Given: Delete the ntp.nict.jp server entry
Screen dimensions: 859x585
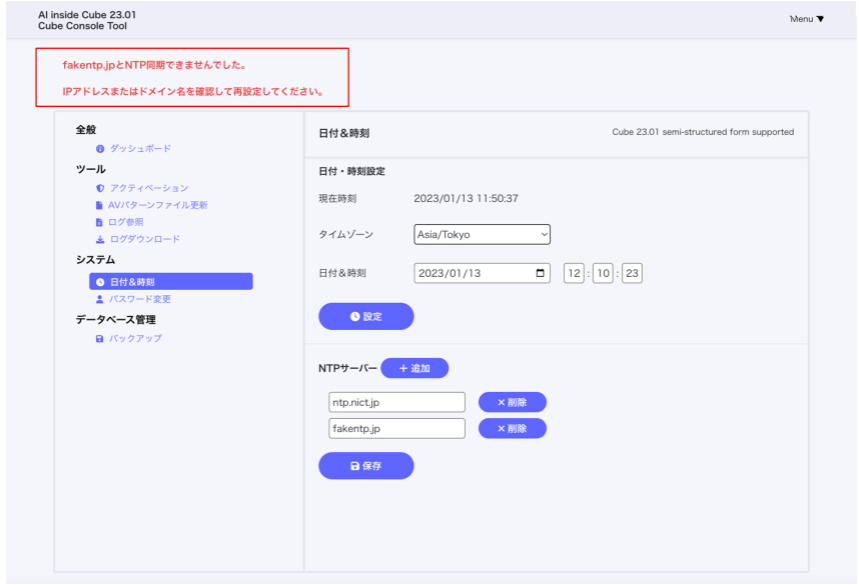Looking at the screenshot, I should coord(512,402).
